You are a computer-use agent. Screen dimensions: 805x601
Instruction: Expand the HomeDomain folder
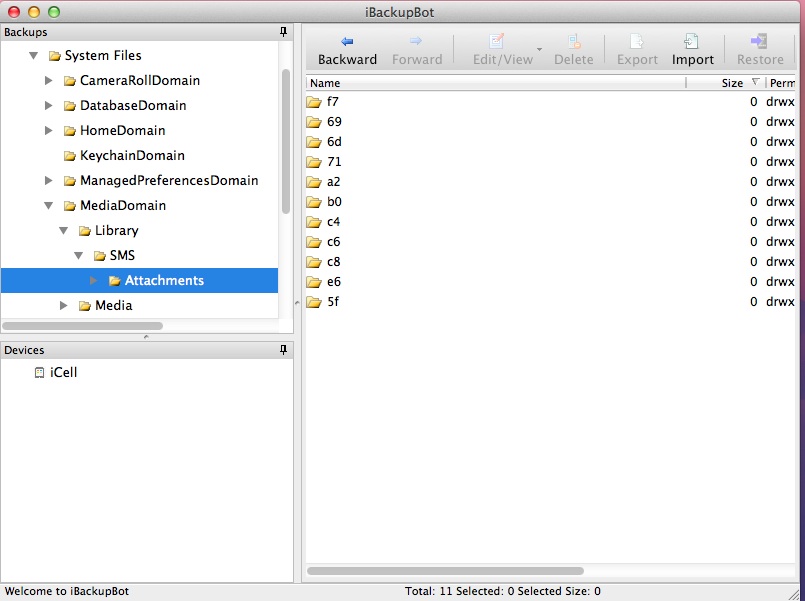point(48,130)
